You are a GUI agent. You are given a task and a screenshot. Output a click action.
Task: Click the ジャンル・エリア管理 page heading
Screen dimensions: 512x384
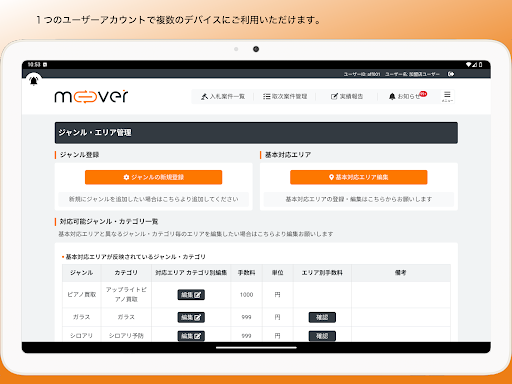coord(95,133)
